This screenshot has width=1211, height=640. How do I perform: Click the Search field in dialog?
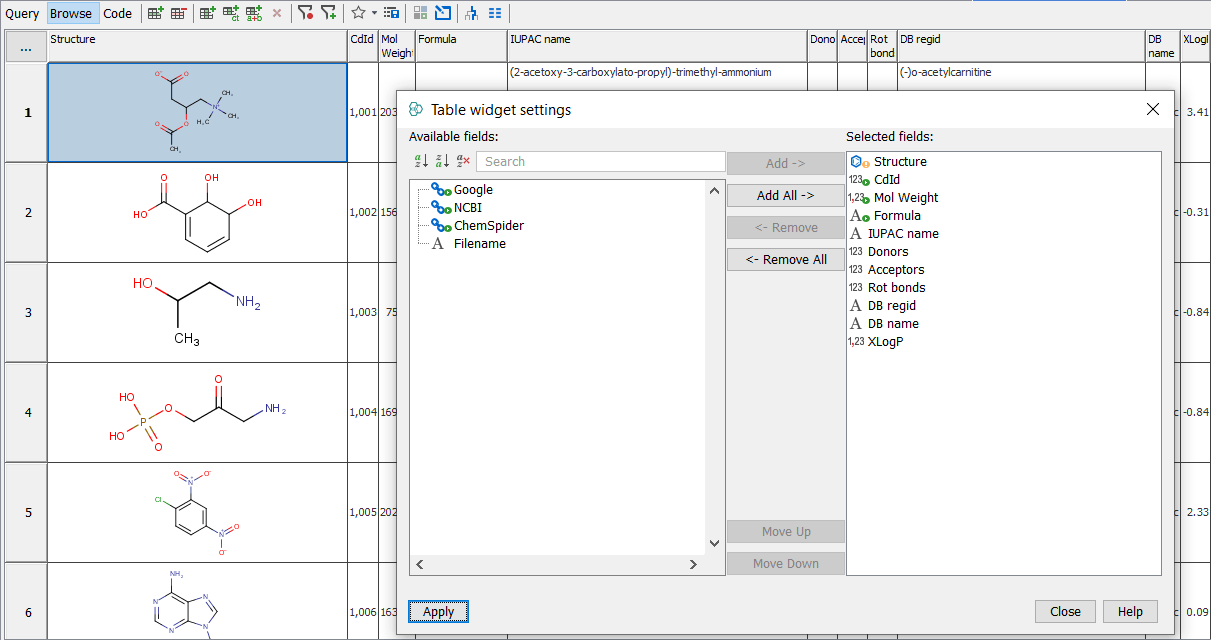click(x=600, y=161)
